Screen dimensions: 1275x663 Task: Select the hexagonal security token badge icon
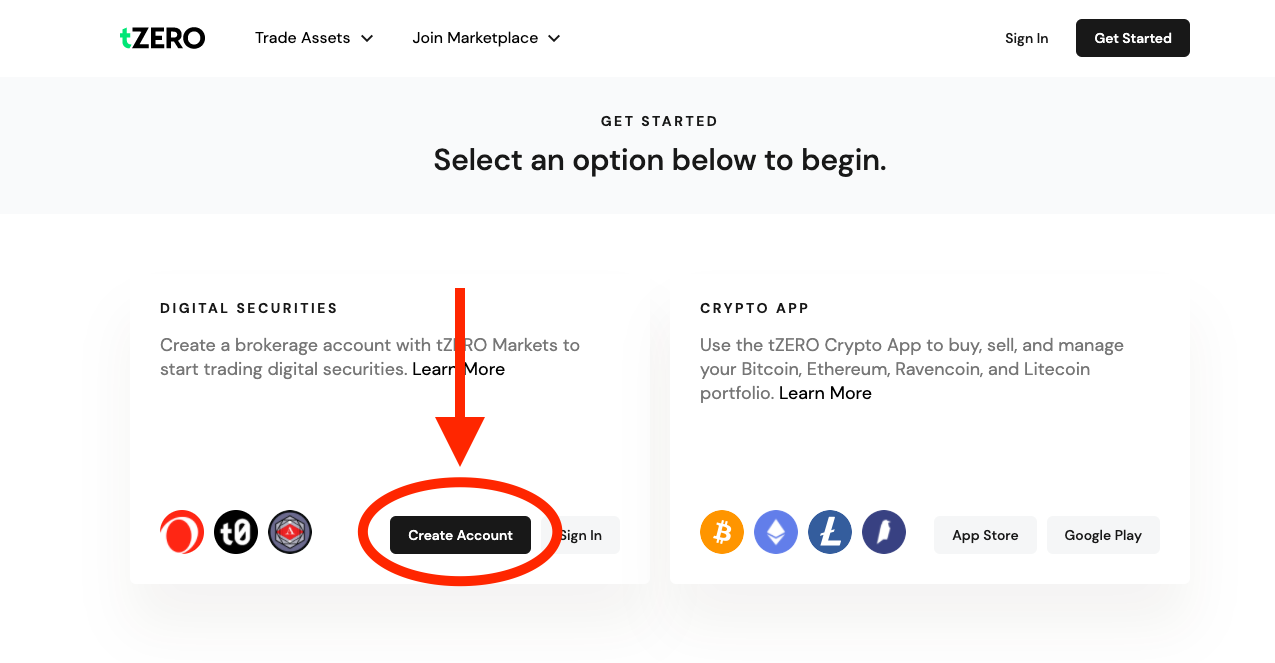click(290, 531)
